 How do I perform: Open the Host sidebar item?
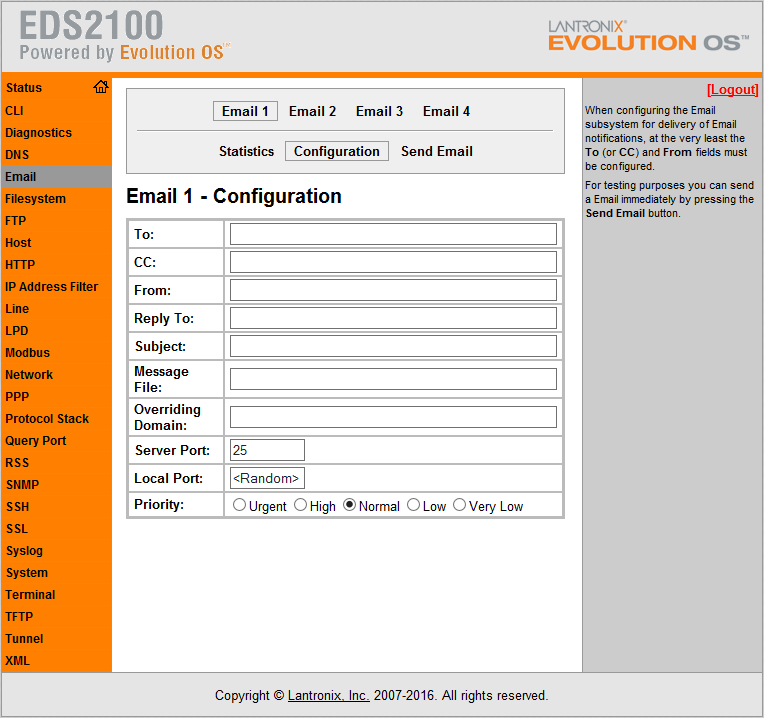pos(56,243)
